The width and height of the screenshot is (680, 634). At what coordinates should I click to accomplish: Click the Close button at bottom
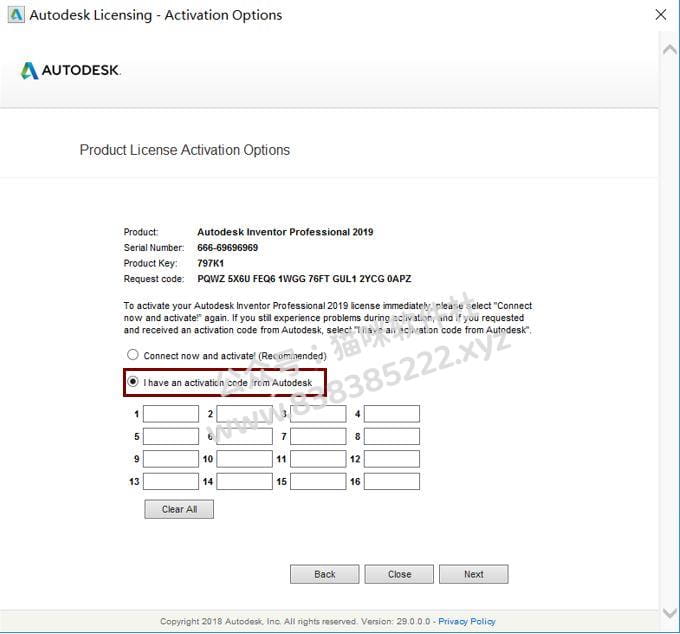(399, 574)
